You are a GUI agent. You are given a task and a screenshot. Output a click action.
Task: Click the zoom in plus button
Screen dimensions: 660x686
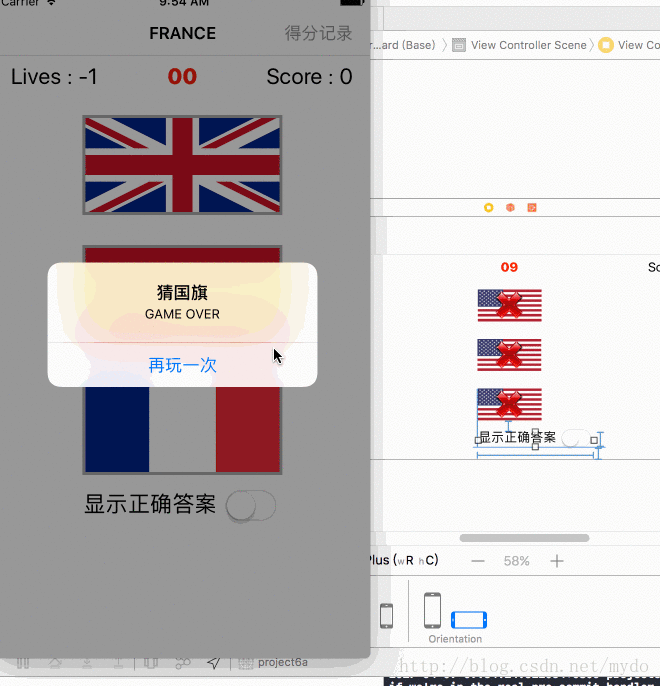point(557,561)
